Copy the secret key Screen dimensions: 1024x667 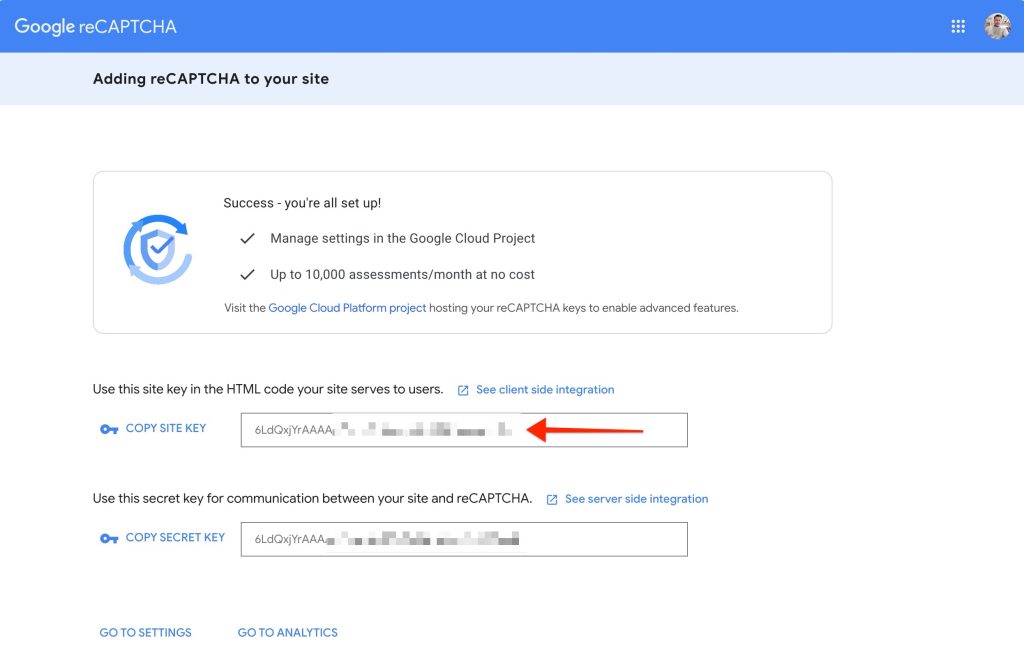pos(175,537)
